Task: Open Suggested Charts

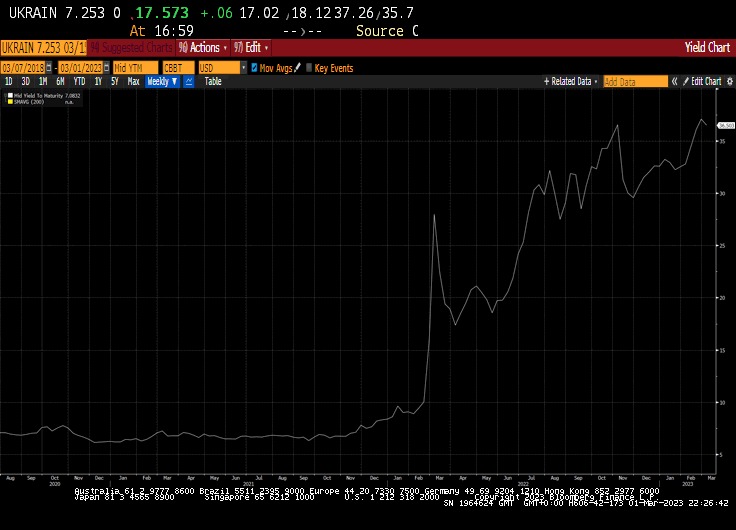Action: (x=131, y=47)
